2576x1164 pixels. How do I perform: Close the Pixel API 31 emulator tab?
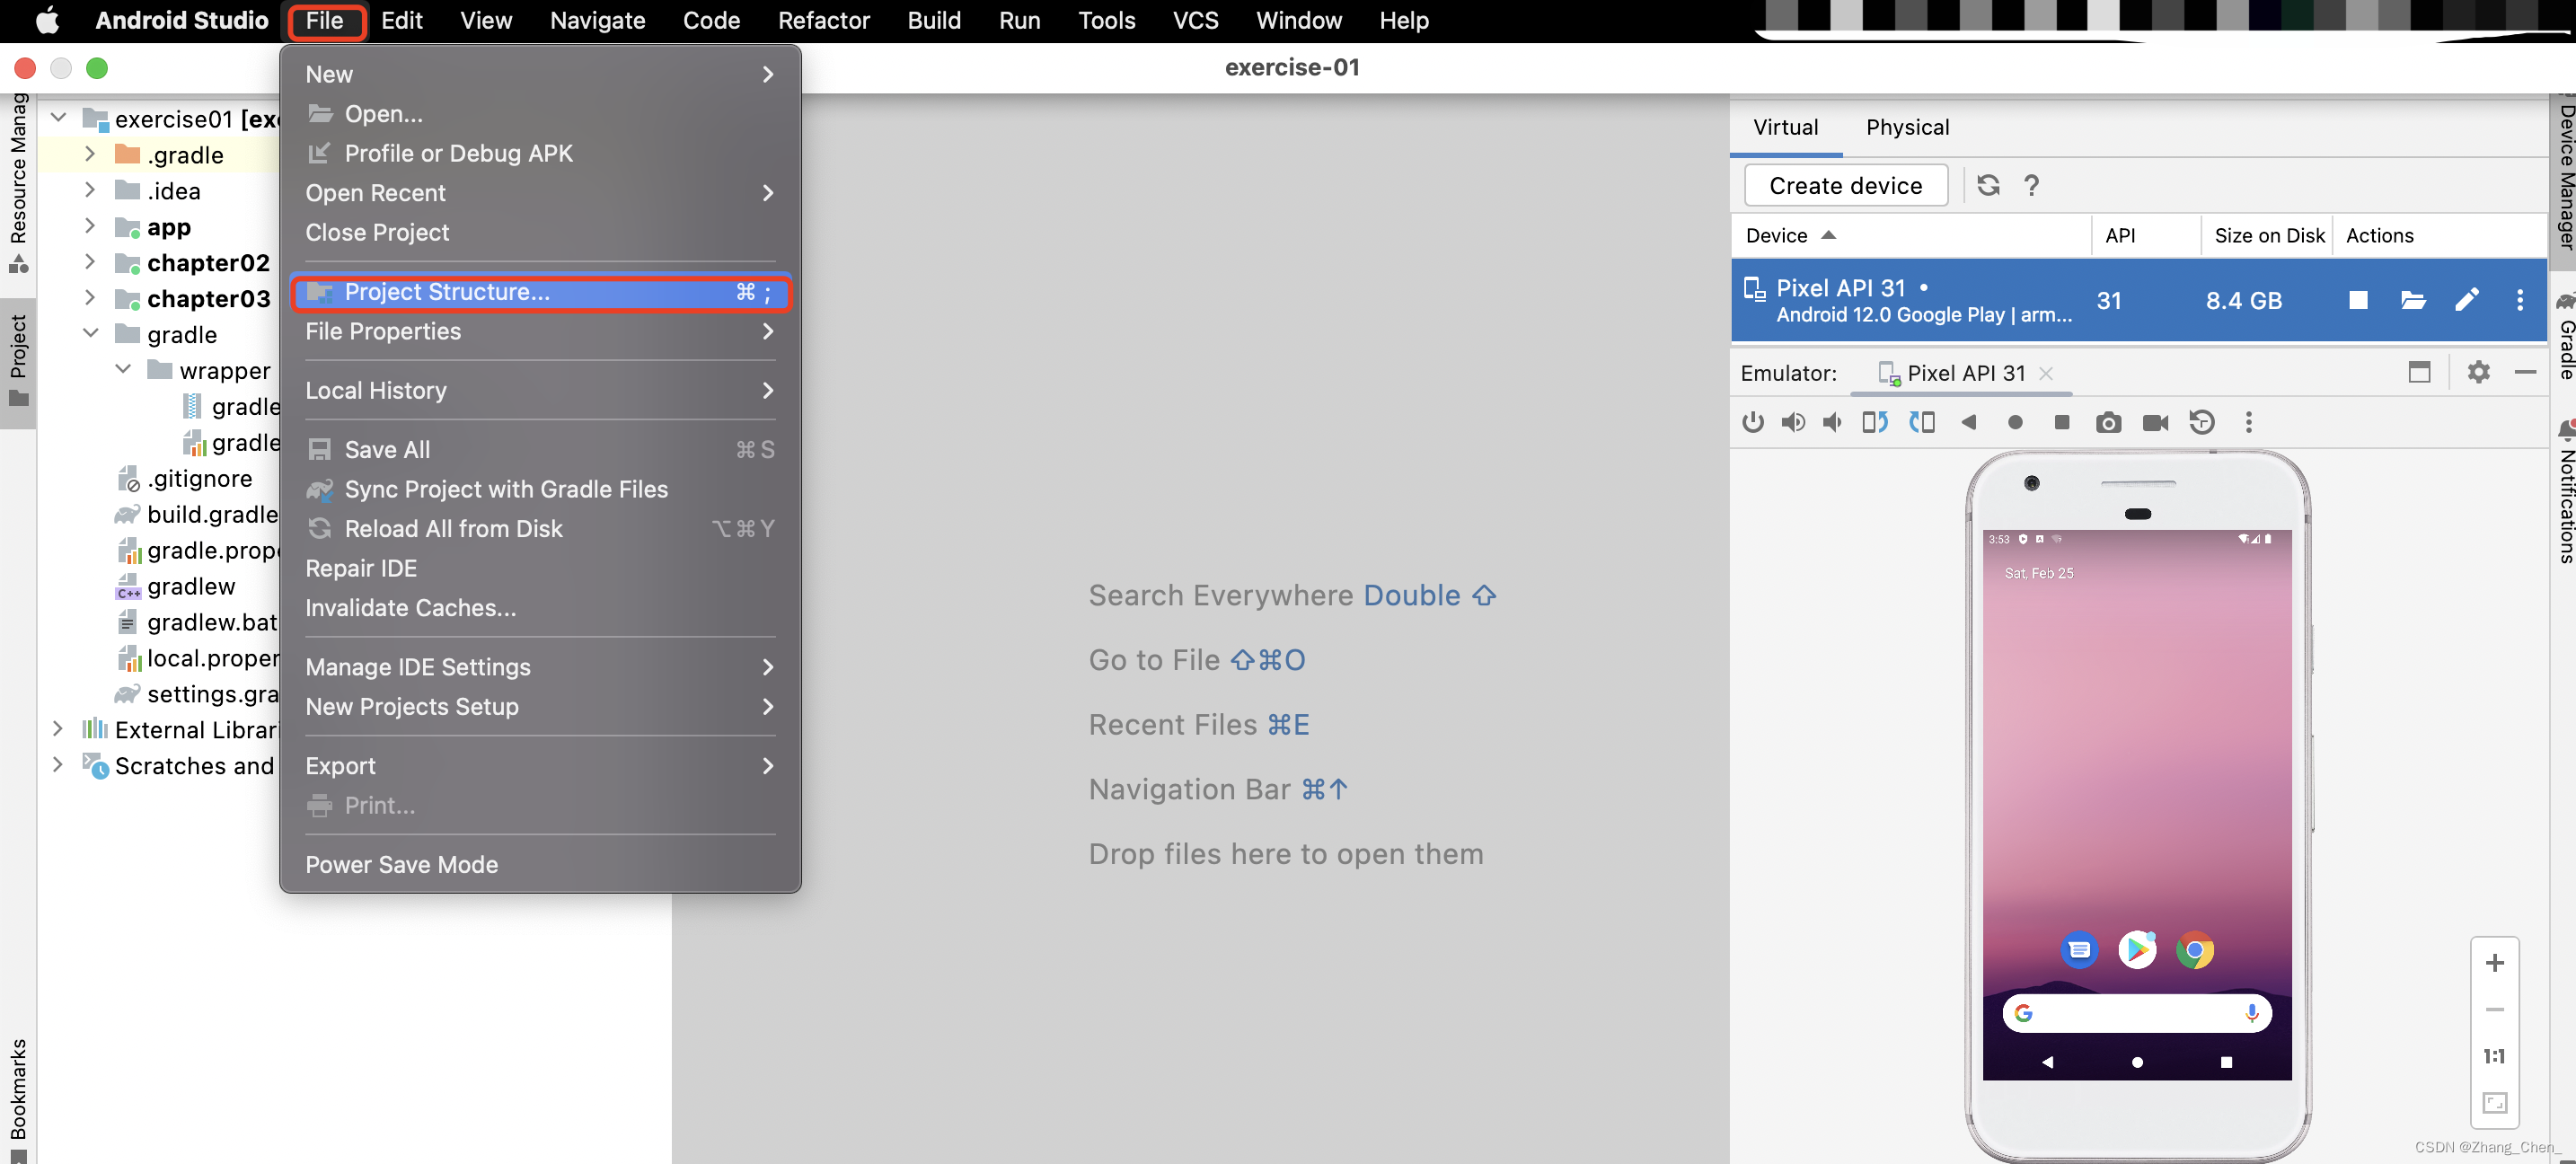(2046, 373)
